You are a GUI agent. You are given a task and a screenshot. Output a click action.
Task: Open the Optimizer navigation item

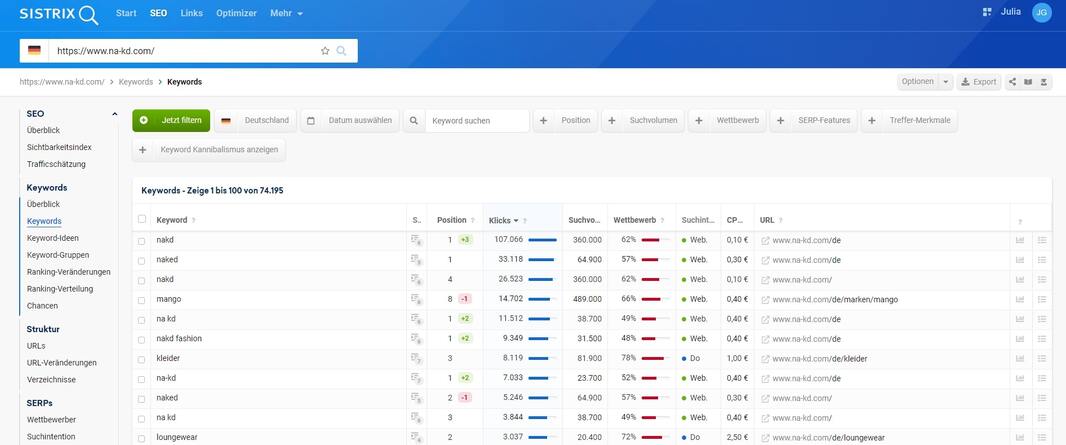coord(237,13)
